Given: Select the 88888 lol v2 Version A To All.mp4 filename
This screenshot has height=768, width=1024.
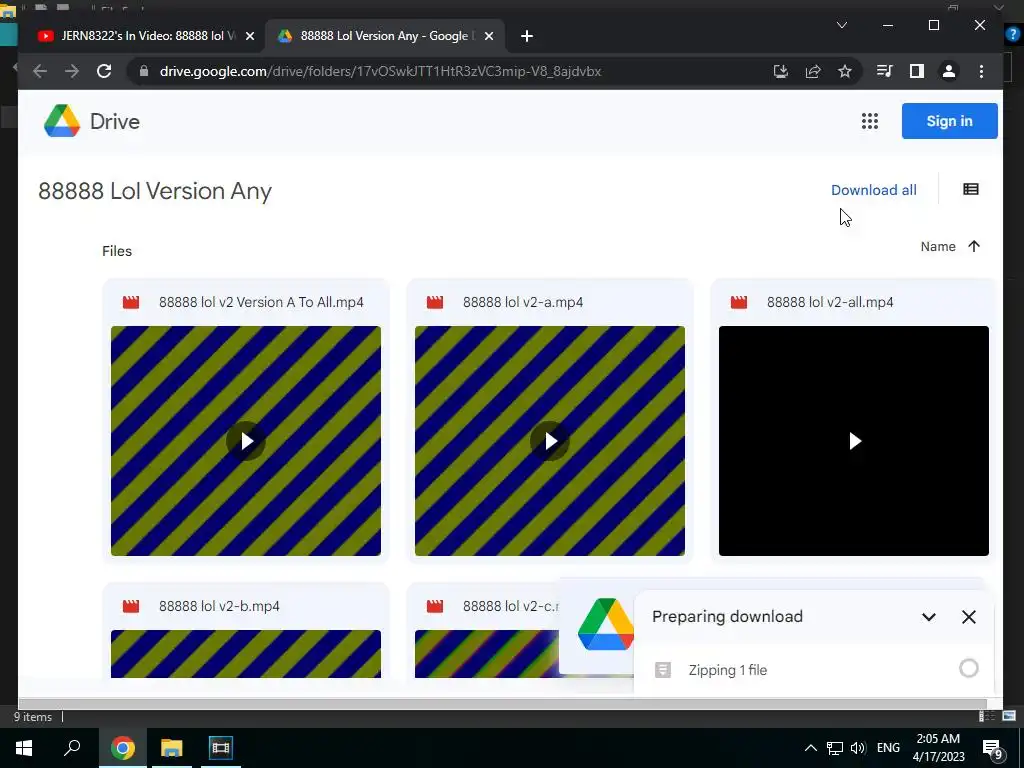Looking at the screenshot, I should pos(261,302).
